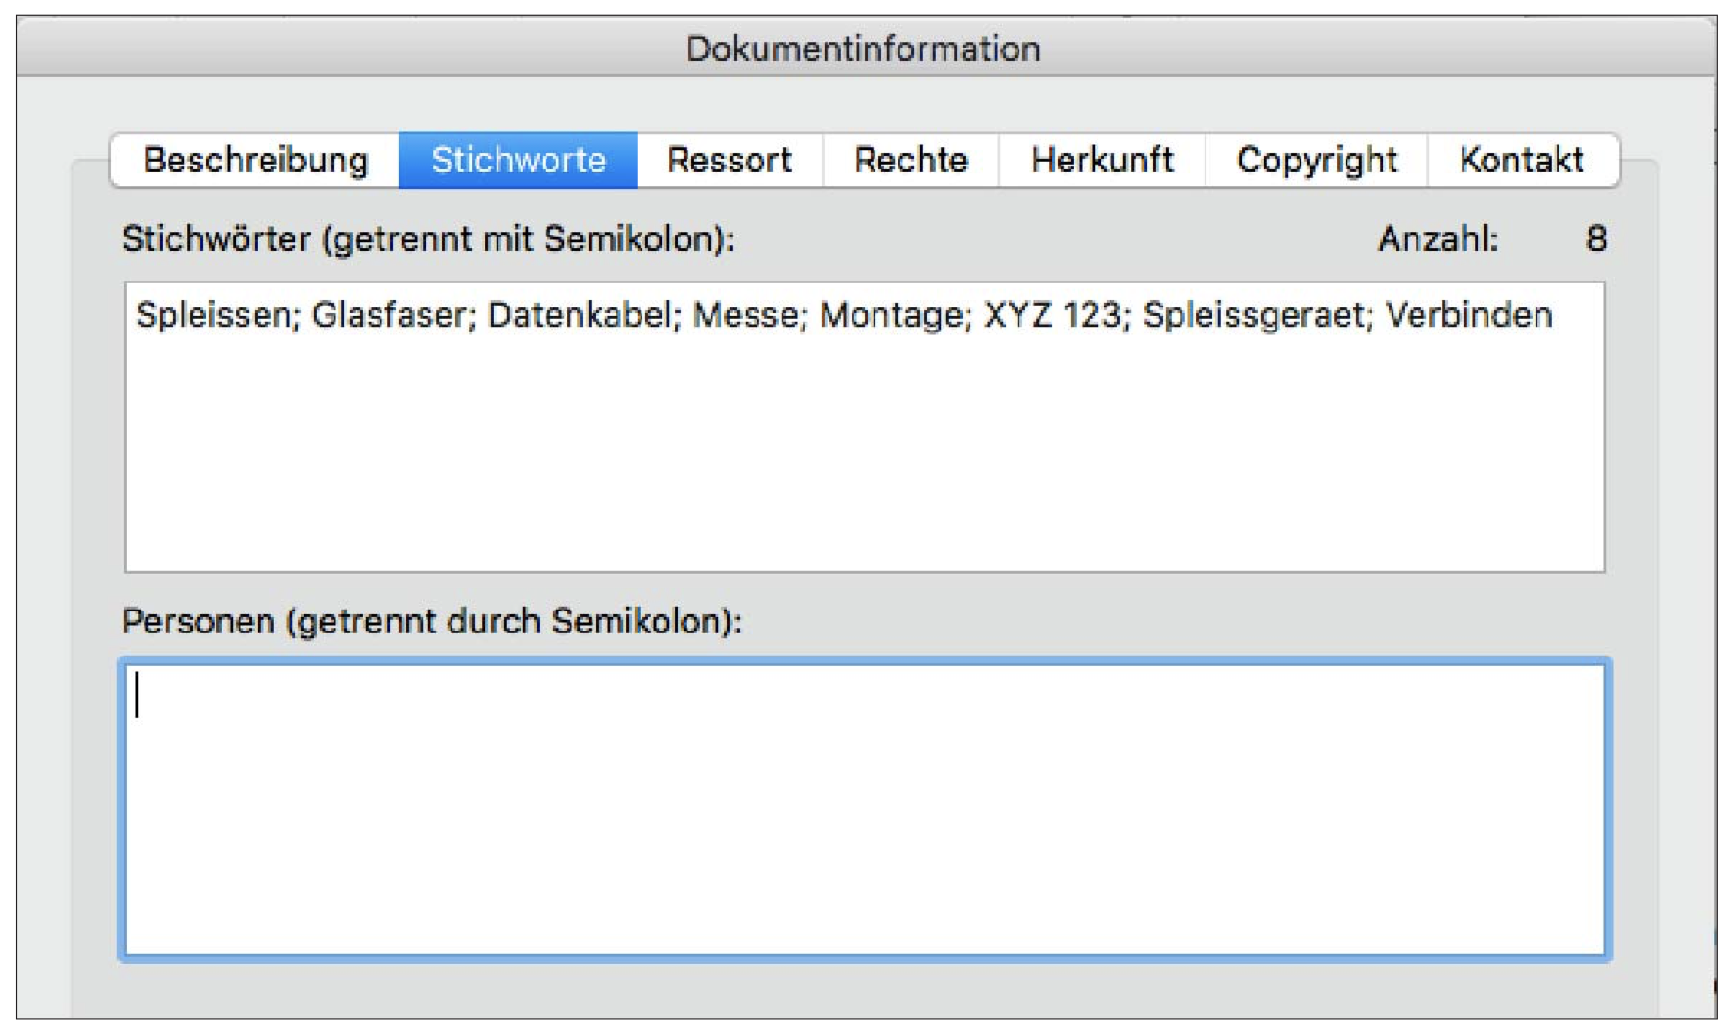1734x1034 pixels.
Task: Click the last keyword Verbinden
Action: pos(1468,316)
